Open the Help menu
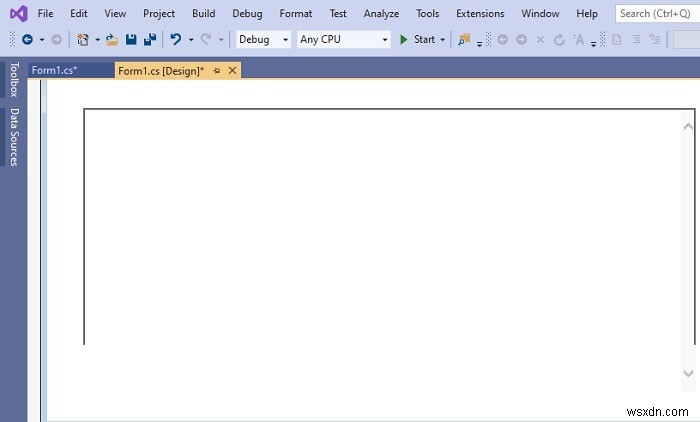Screen dimensions: 700x422 pos(587,14)
